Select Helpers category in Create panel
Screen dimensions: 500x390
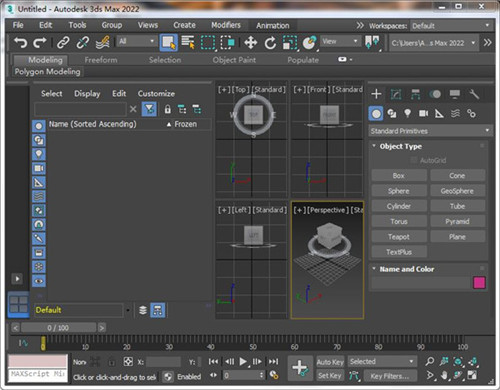click(x=439, y=114)
